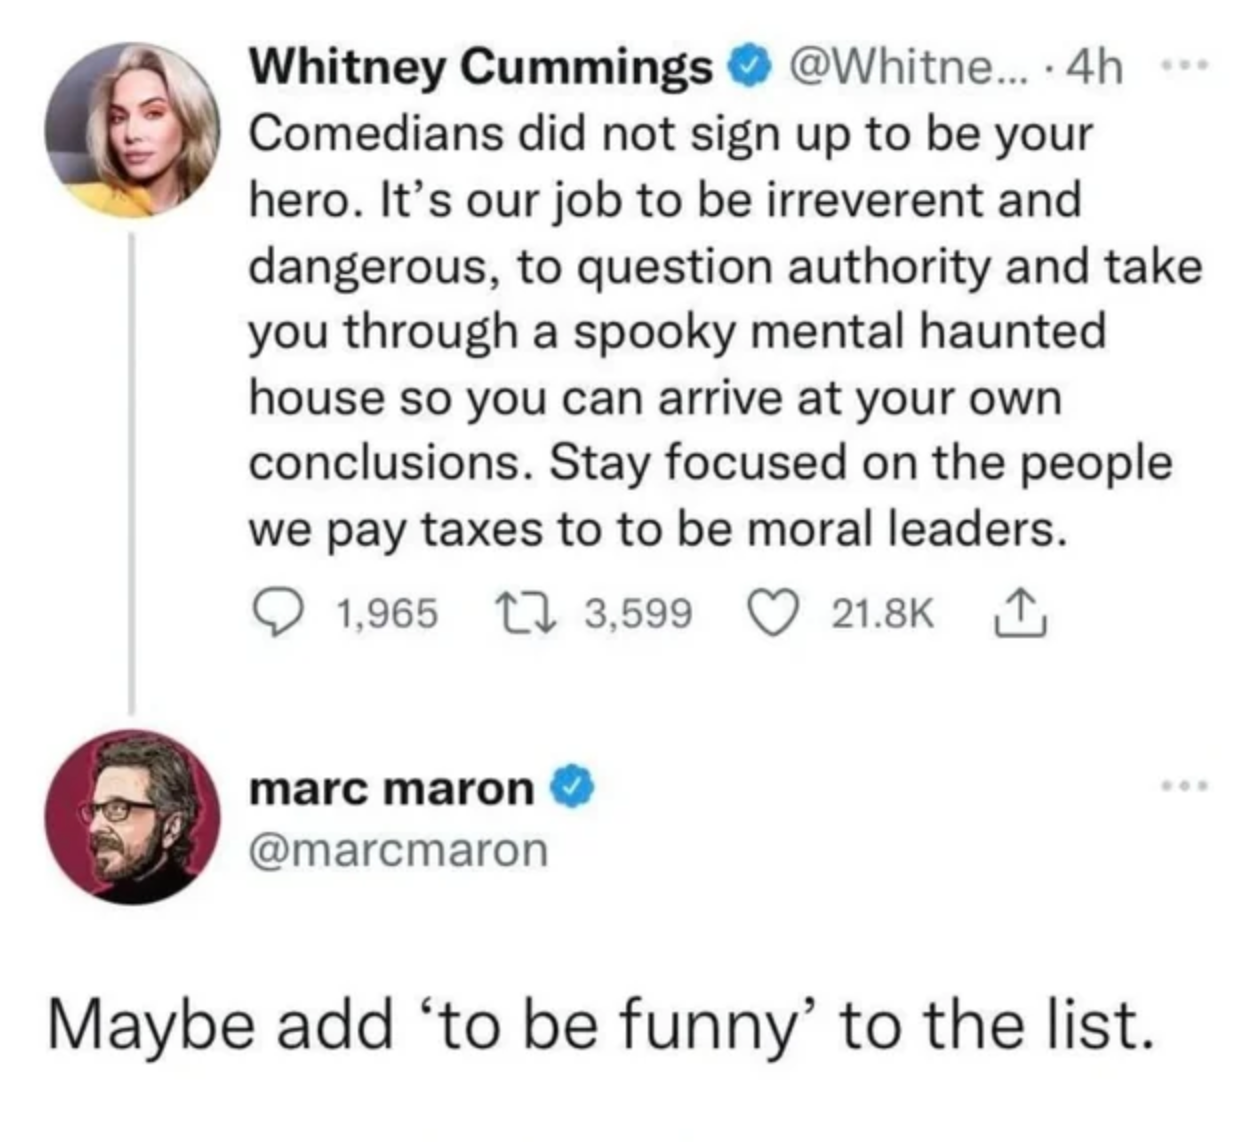This screenshot has width=1260, height=1142.
Task: Click the 21.8K likes count
Action: (x=883, y=613)
